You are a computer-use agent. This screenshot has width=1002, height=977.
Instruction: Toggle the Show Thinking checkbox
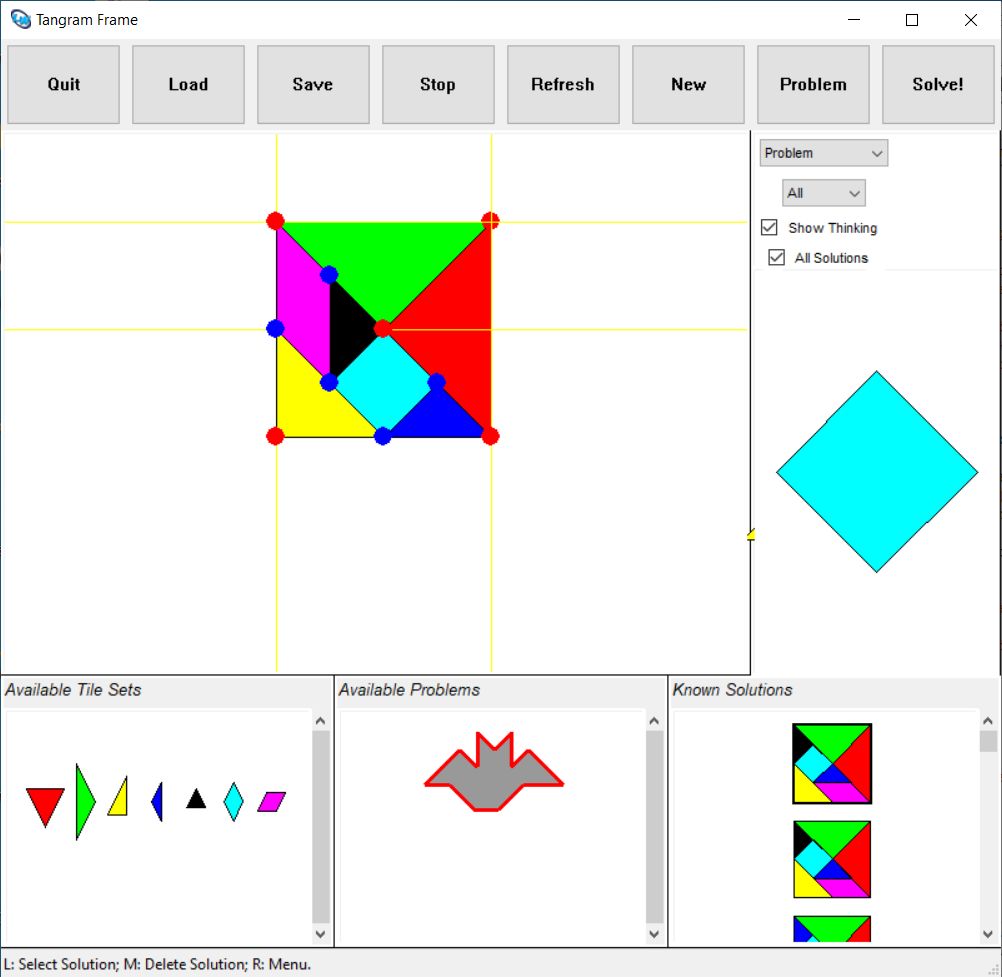769,227
